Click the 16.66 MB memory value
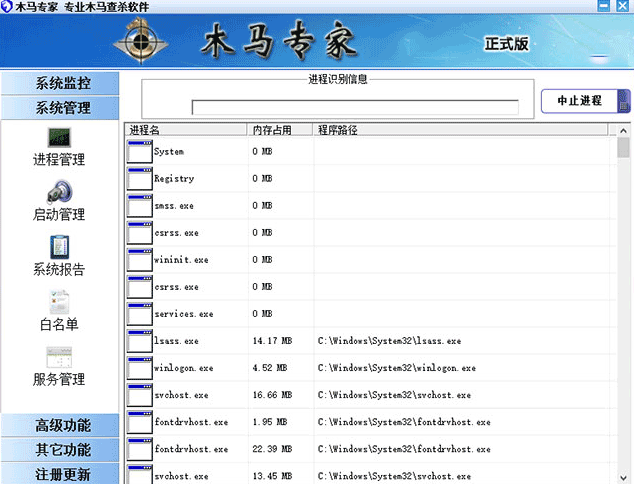The image size is (634, 484). 272,395
